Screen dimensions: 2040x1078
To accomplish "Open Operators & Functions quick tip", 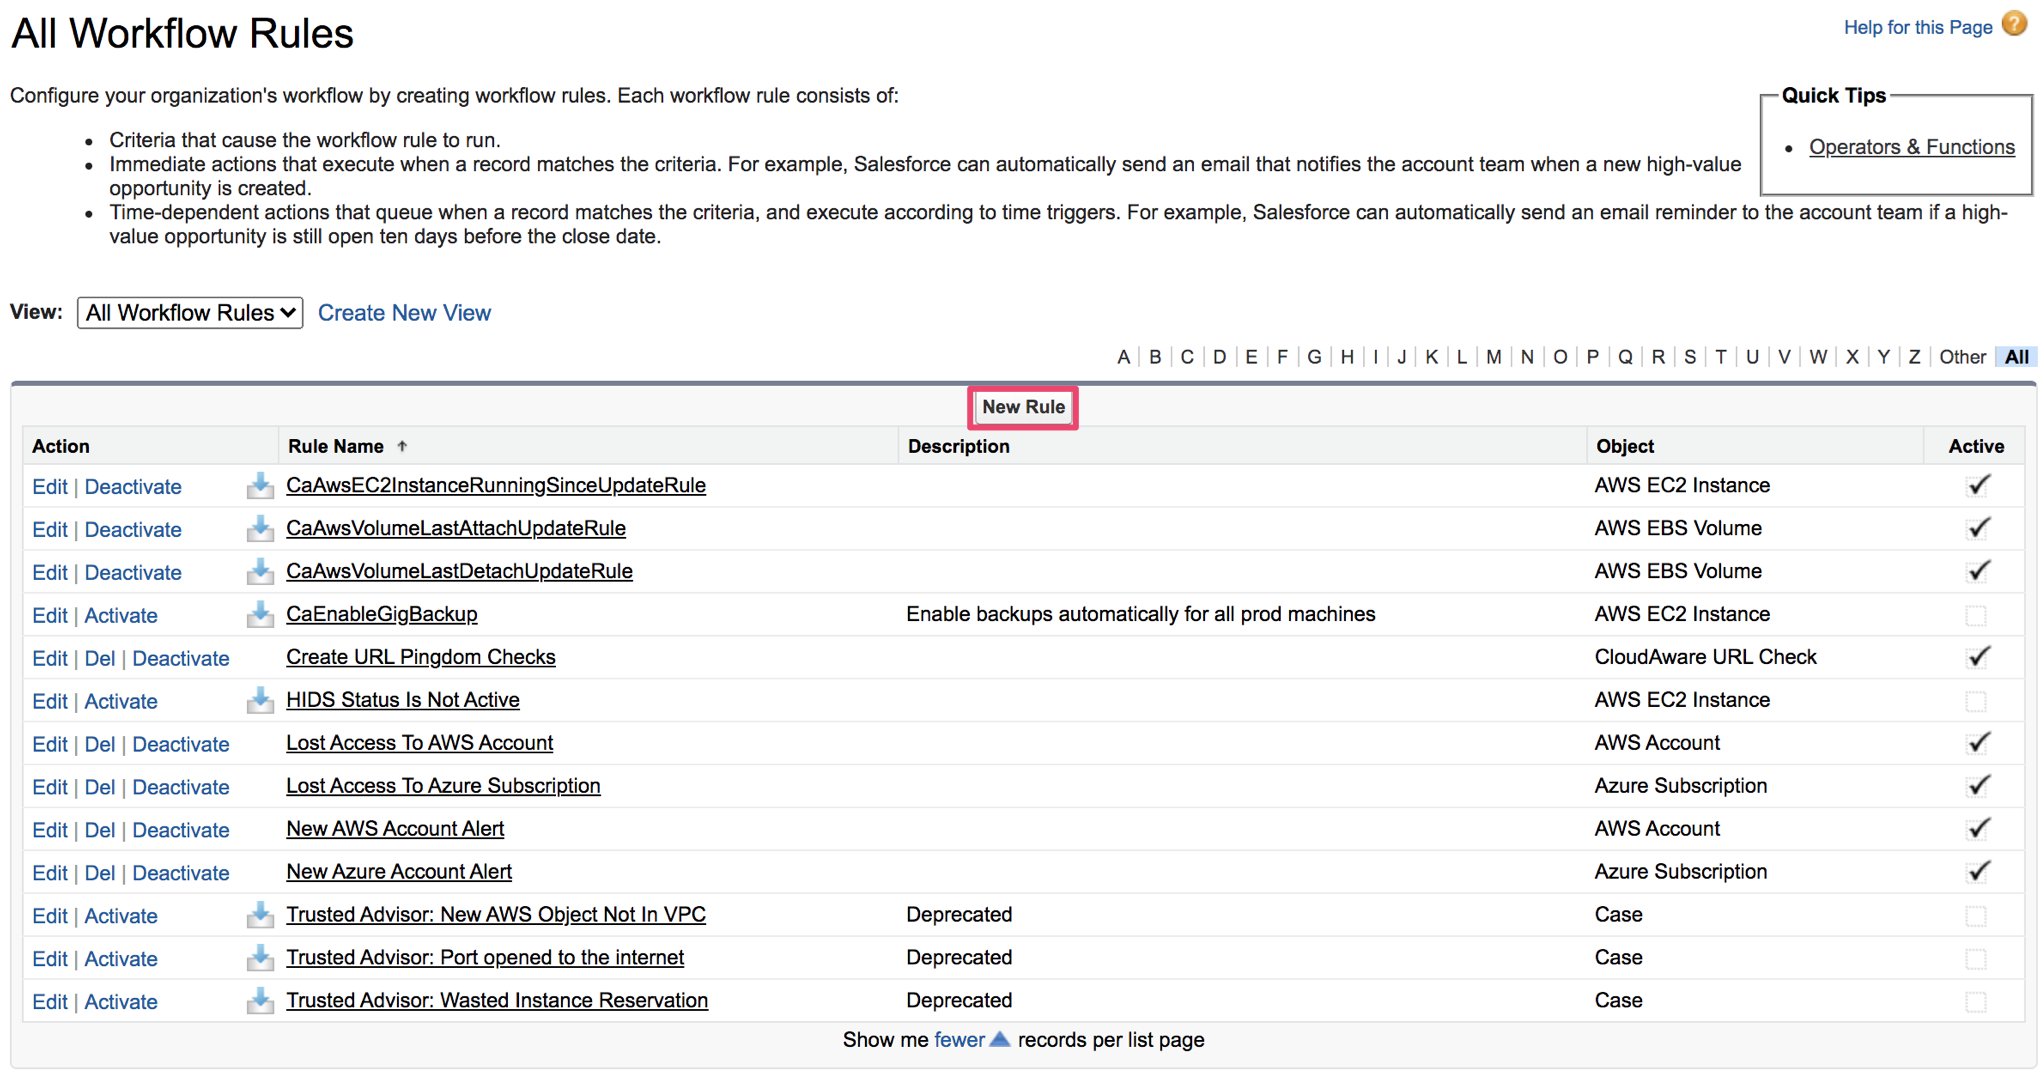I will (1911, 147).
